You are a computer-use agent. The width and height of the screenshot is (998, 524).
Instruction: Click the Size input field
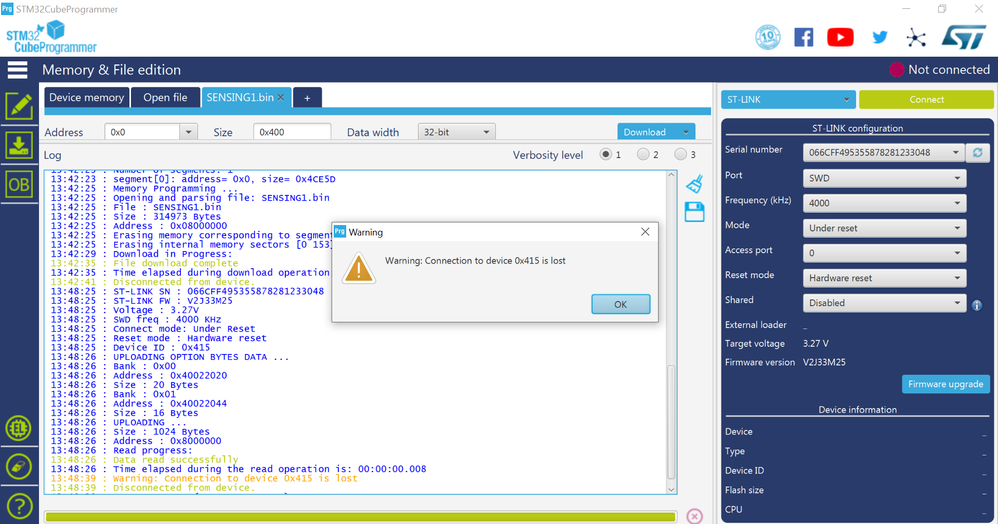292,132
